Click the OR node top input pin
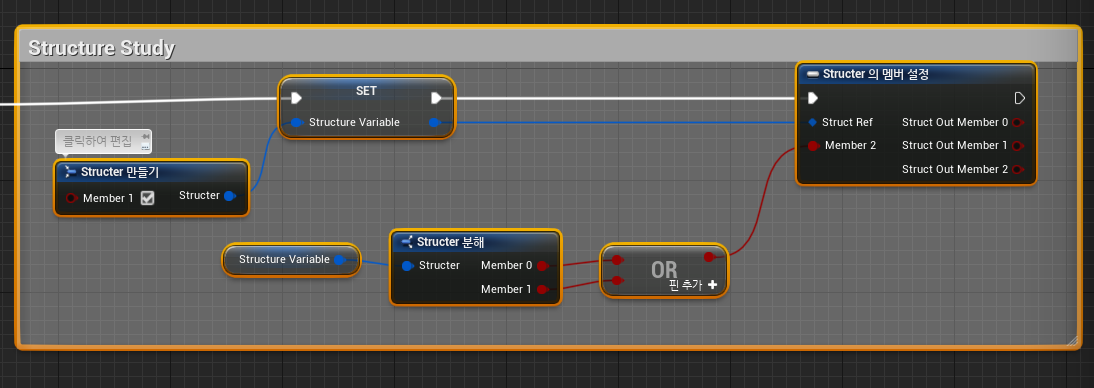 pyautogui.click(x=617, y=260)
